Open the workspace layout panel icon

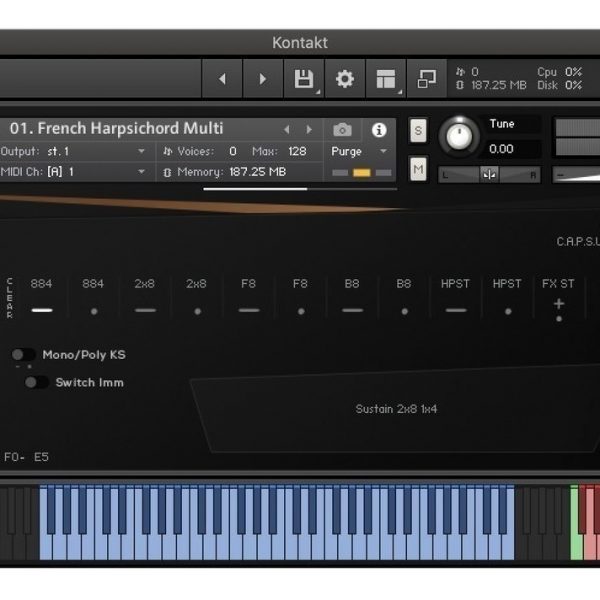tap(386, 79)
